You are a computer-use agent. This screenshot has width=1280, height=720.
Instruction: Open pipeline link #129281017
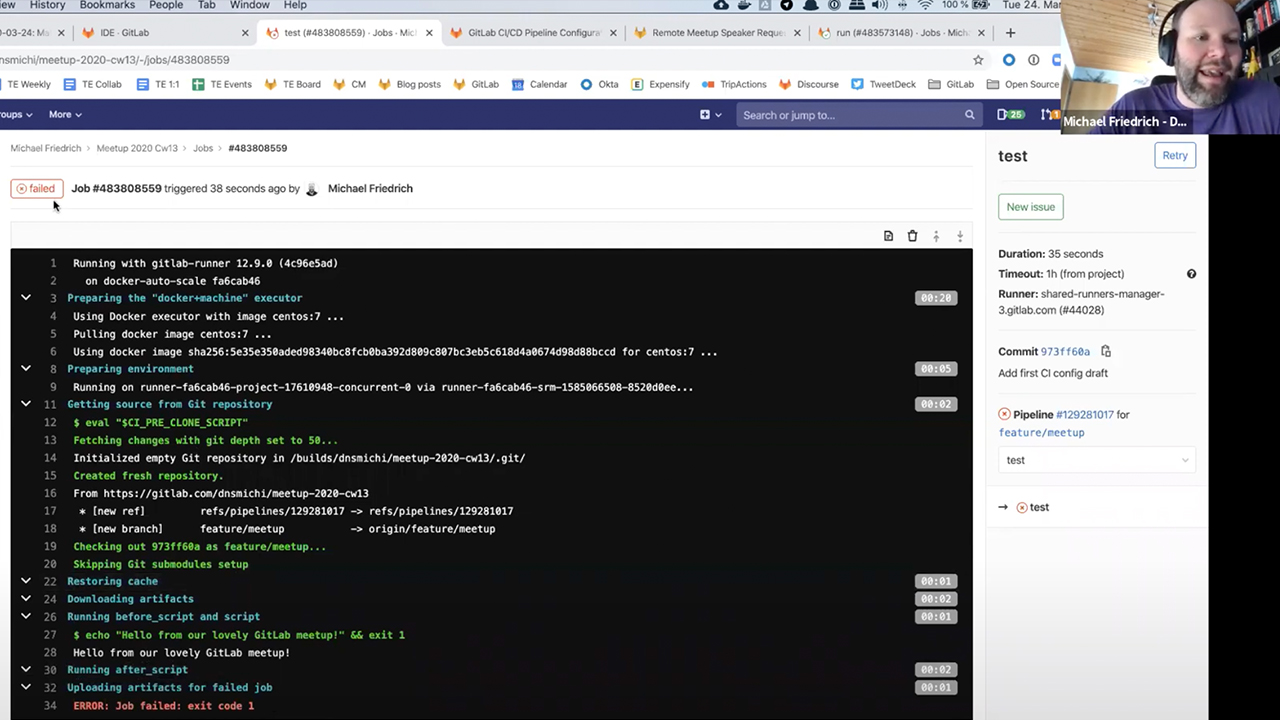pos(1085,415)
